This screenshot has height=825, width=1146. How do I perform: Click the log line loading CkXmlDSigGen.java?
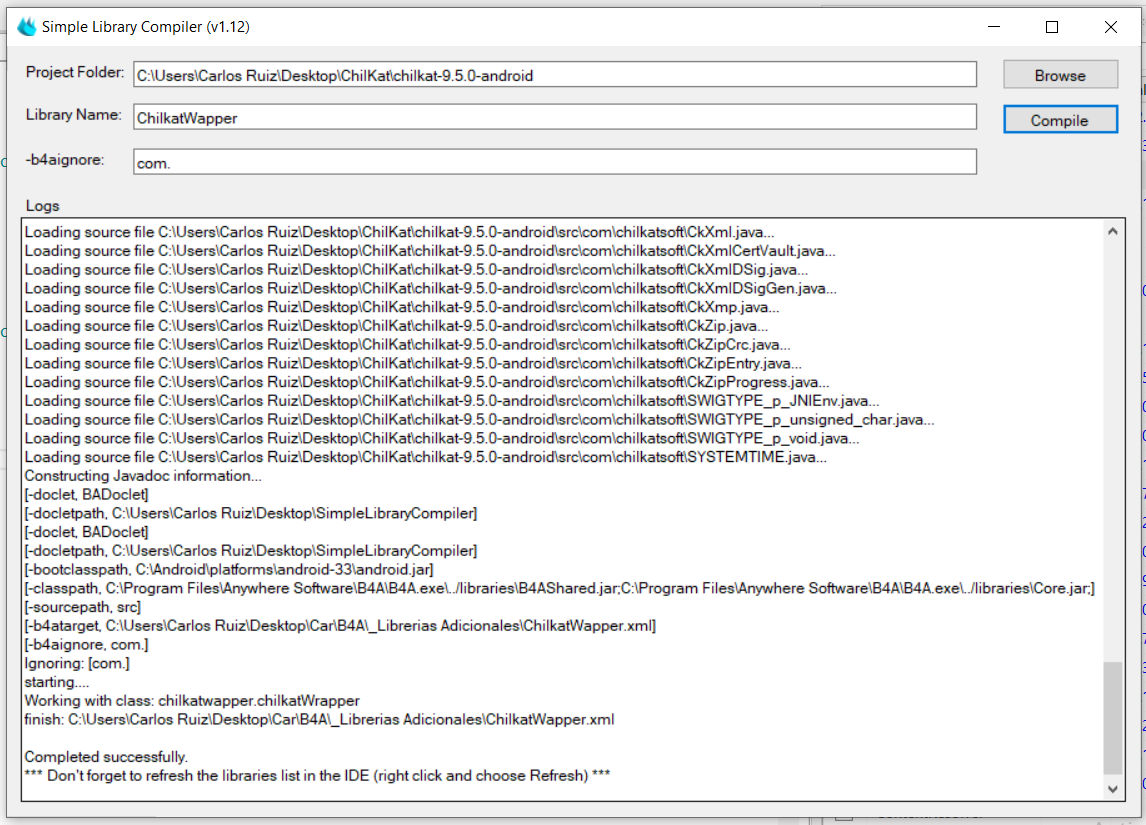[430, 289]
